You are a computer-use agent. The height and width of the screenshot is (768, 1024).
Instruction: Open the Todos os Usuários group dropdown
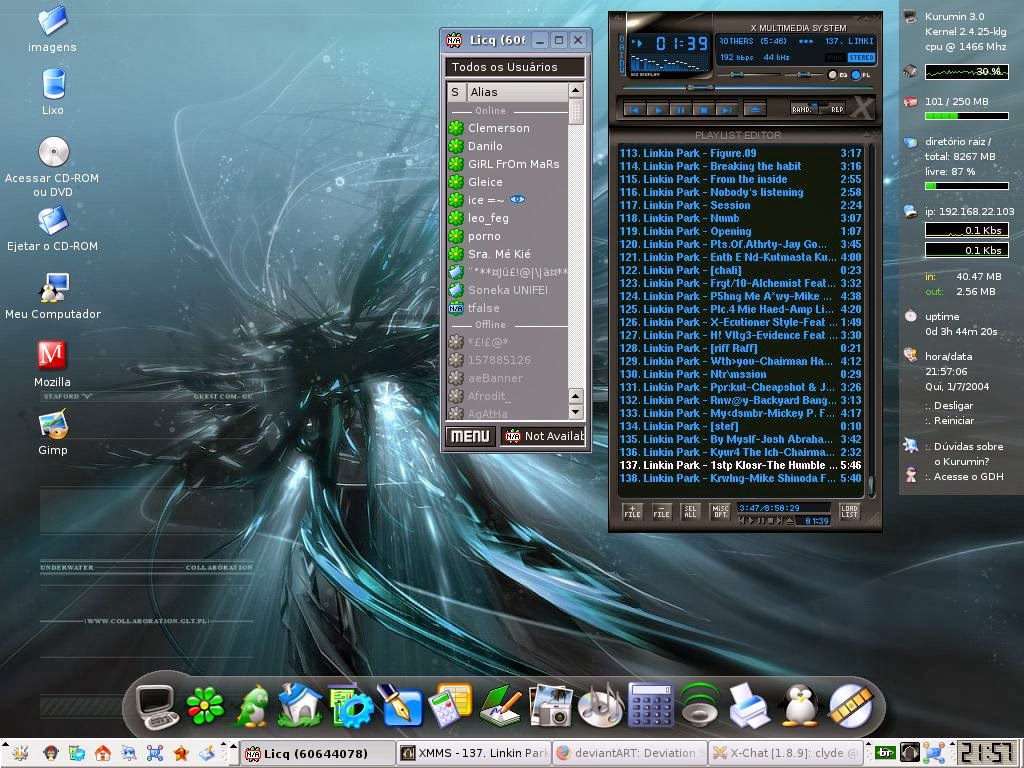pos(515,67)
